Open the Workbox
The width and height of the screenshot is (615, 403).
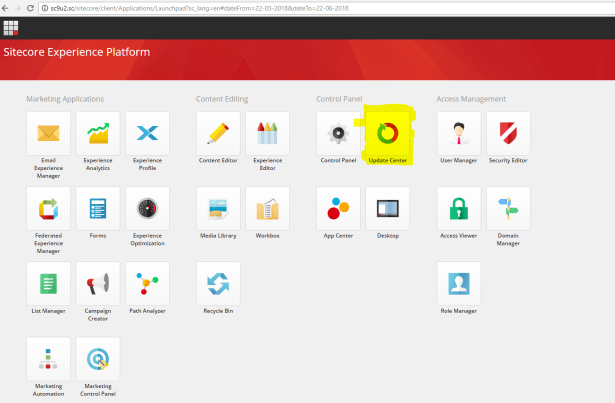[x=267, y=208]
